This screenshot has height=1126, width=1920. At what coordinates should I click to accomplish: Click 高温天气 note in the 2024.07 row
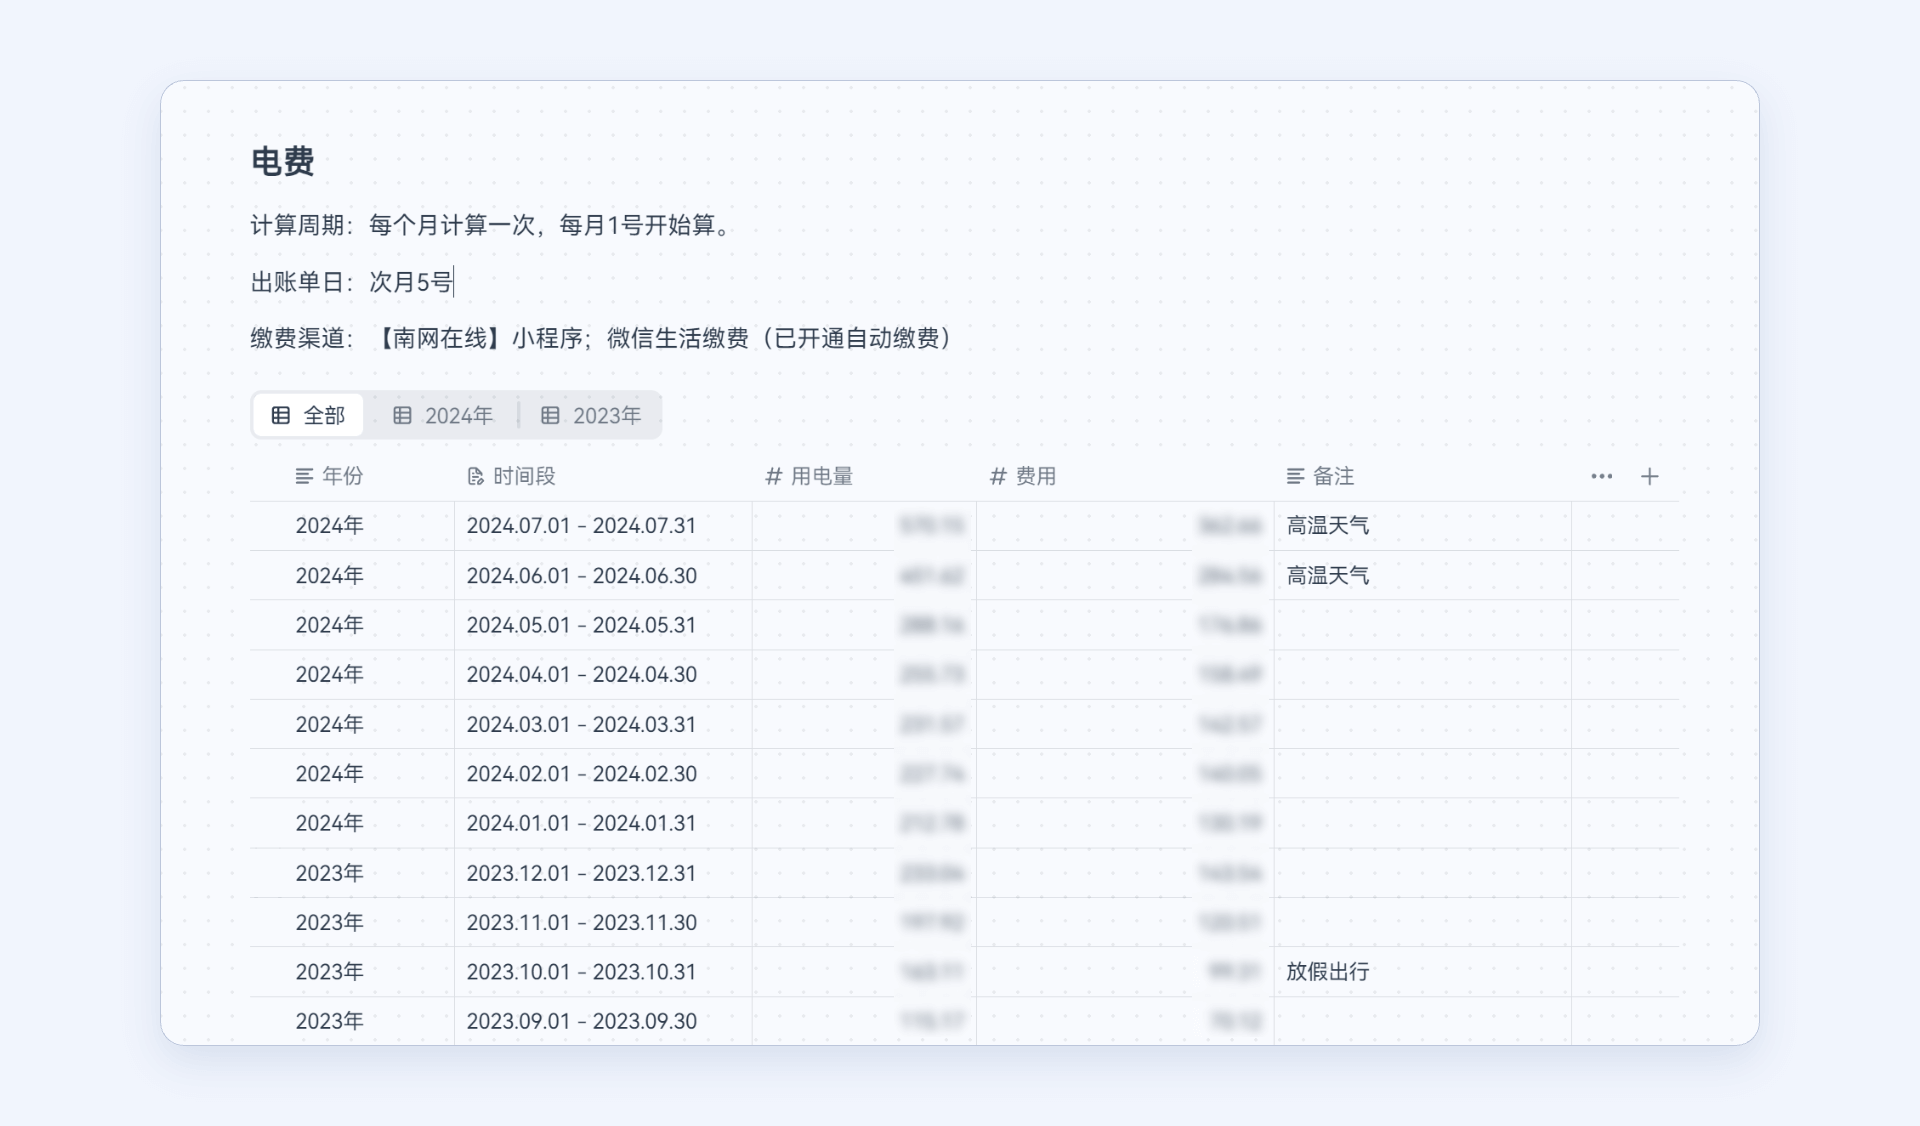(1327, 526)
